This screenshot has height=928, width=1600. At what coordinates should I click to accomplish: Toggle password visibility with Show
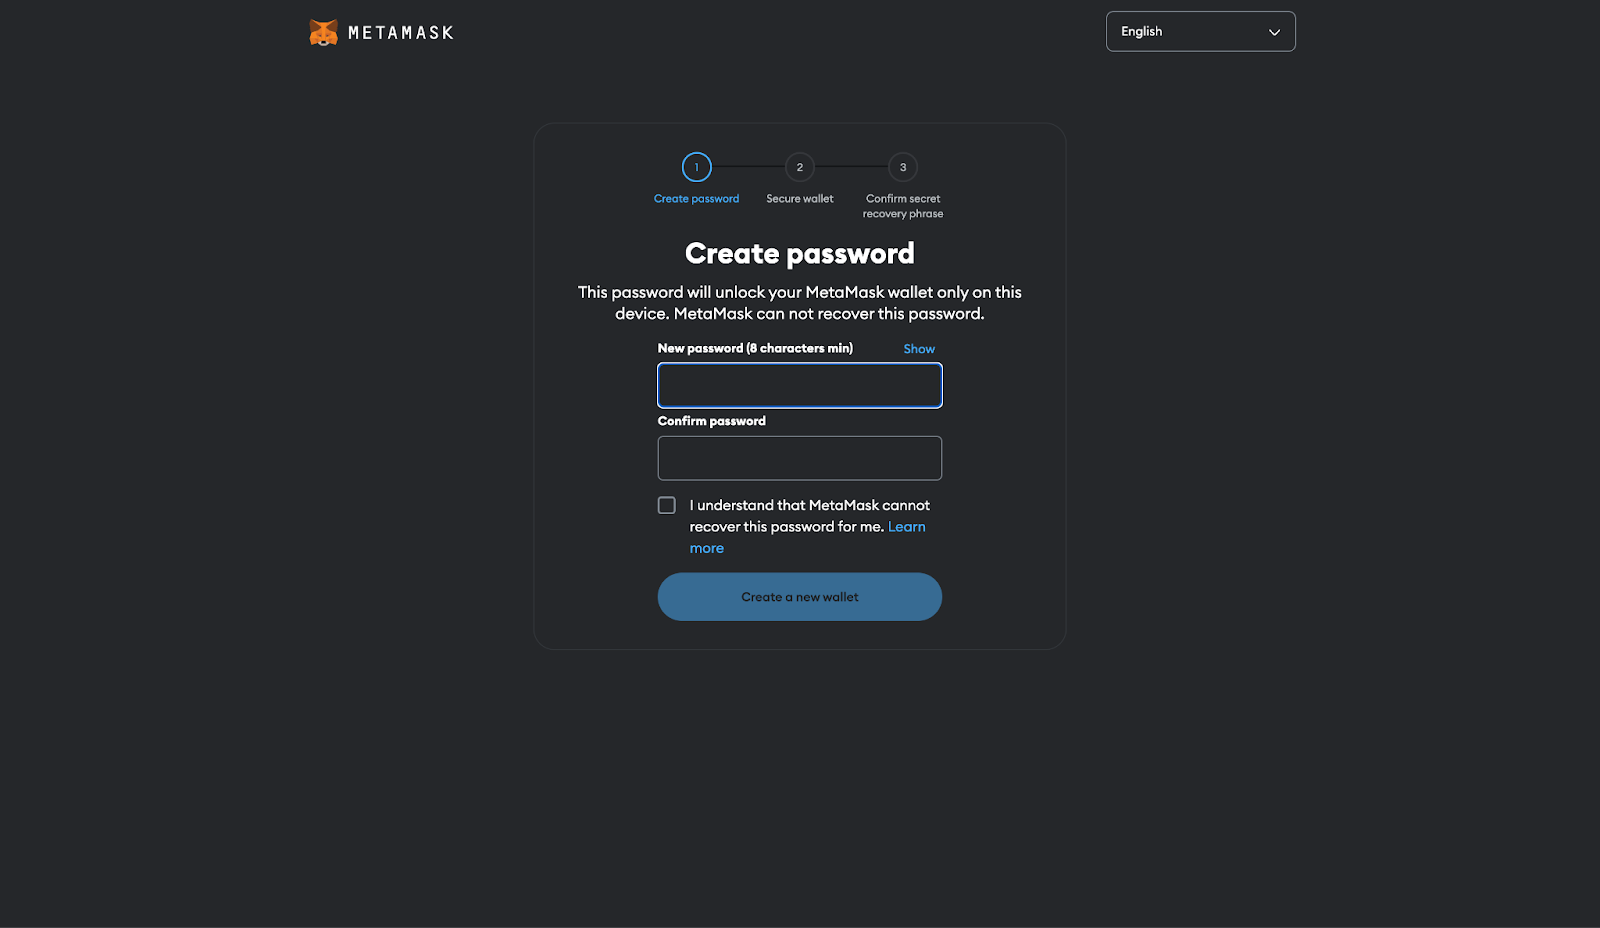[918, 348]
